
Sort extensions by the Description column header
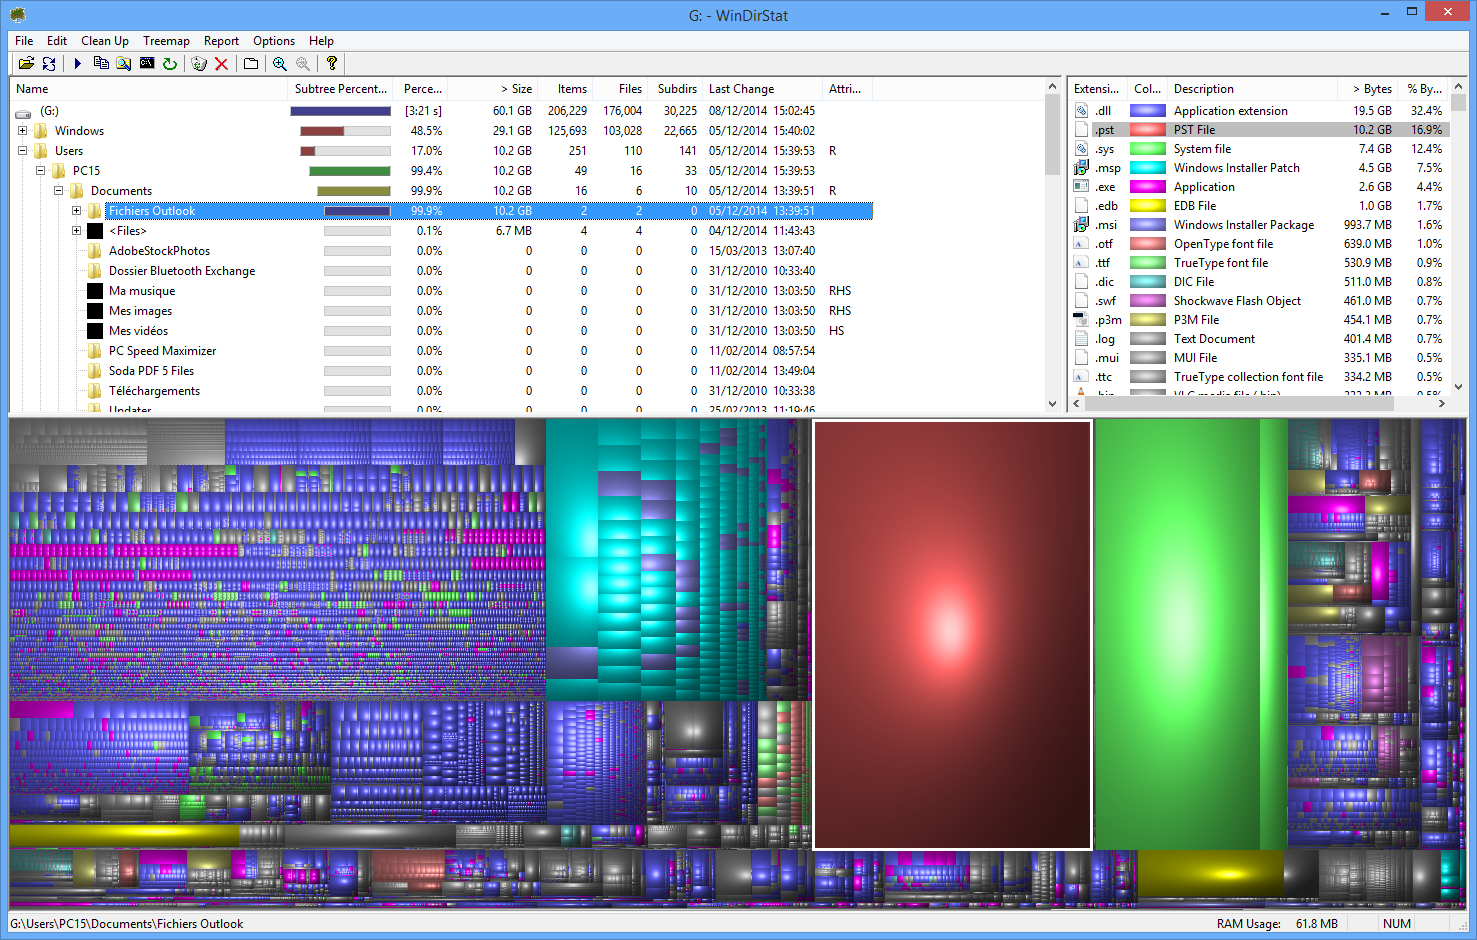[1203, 89]
